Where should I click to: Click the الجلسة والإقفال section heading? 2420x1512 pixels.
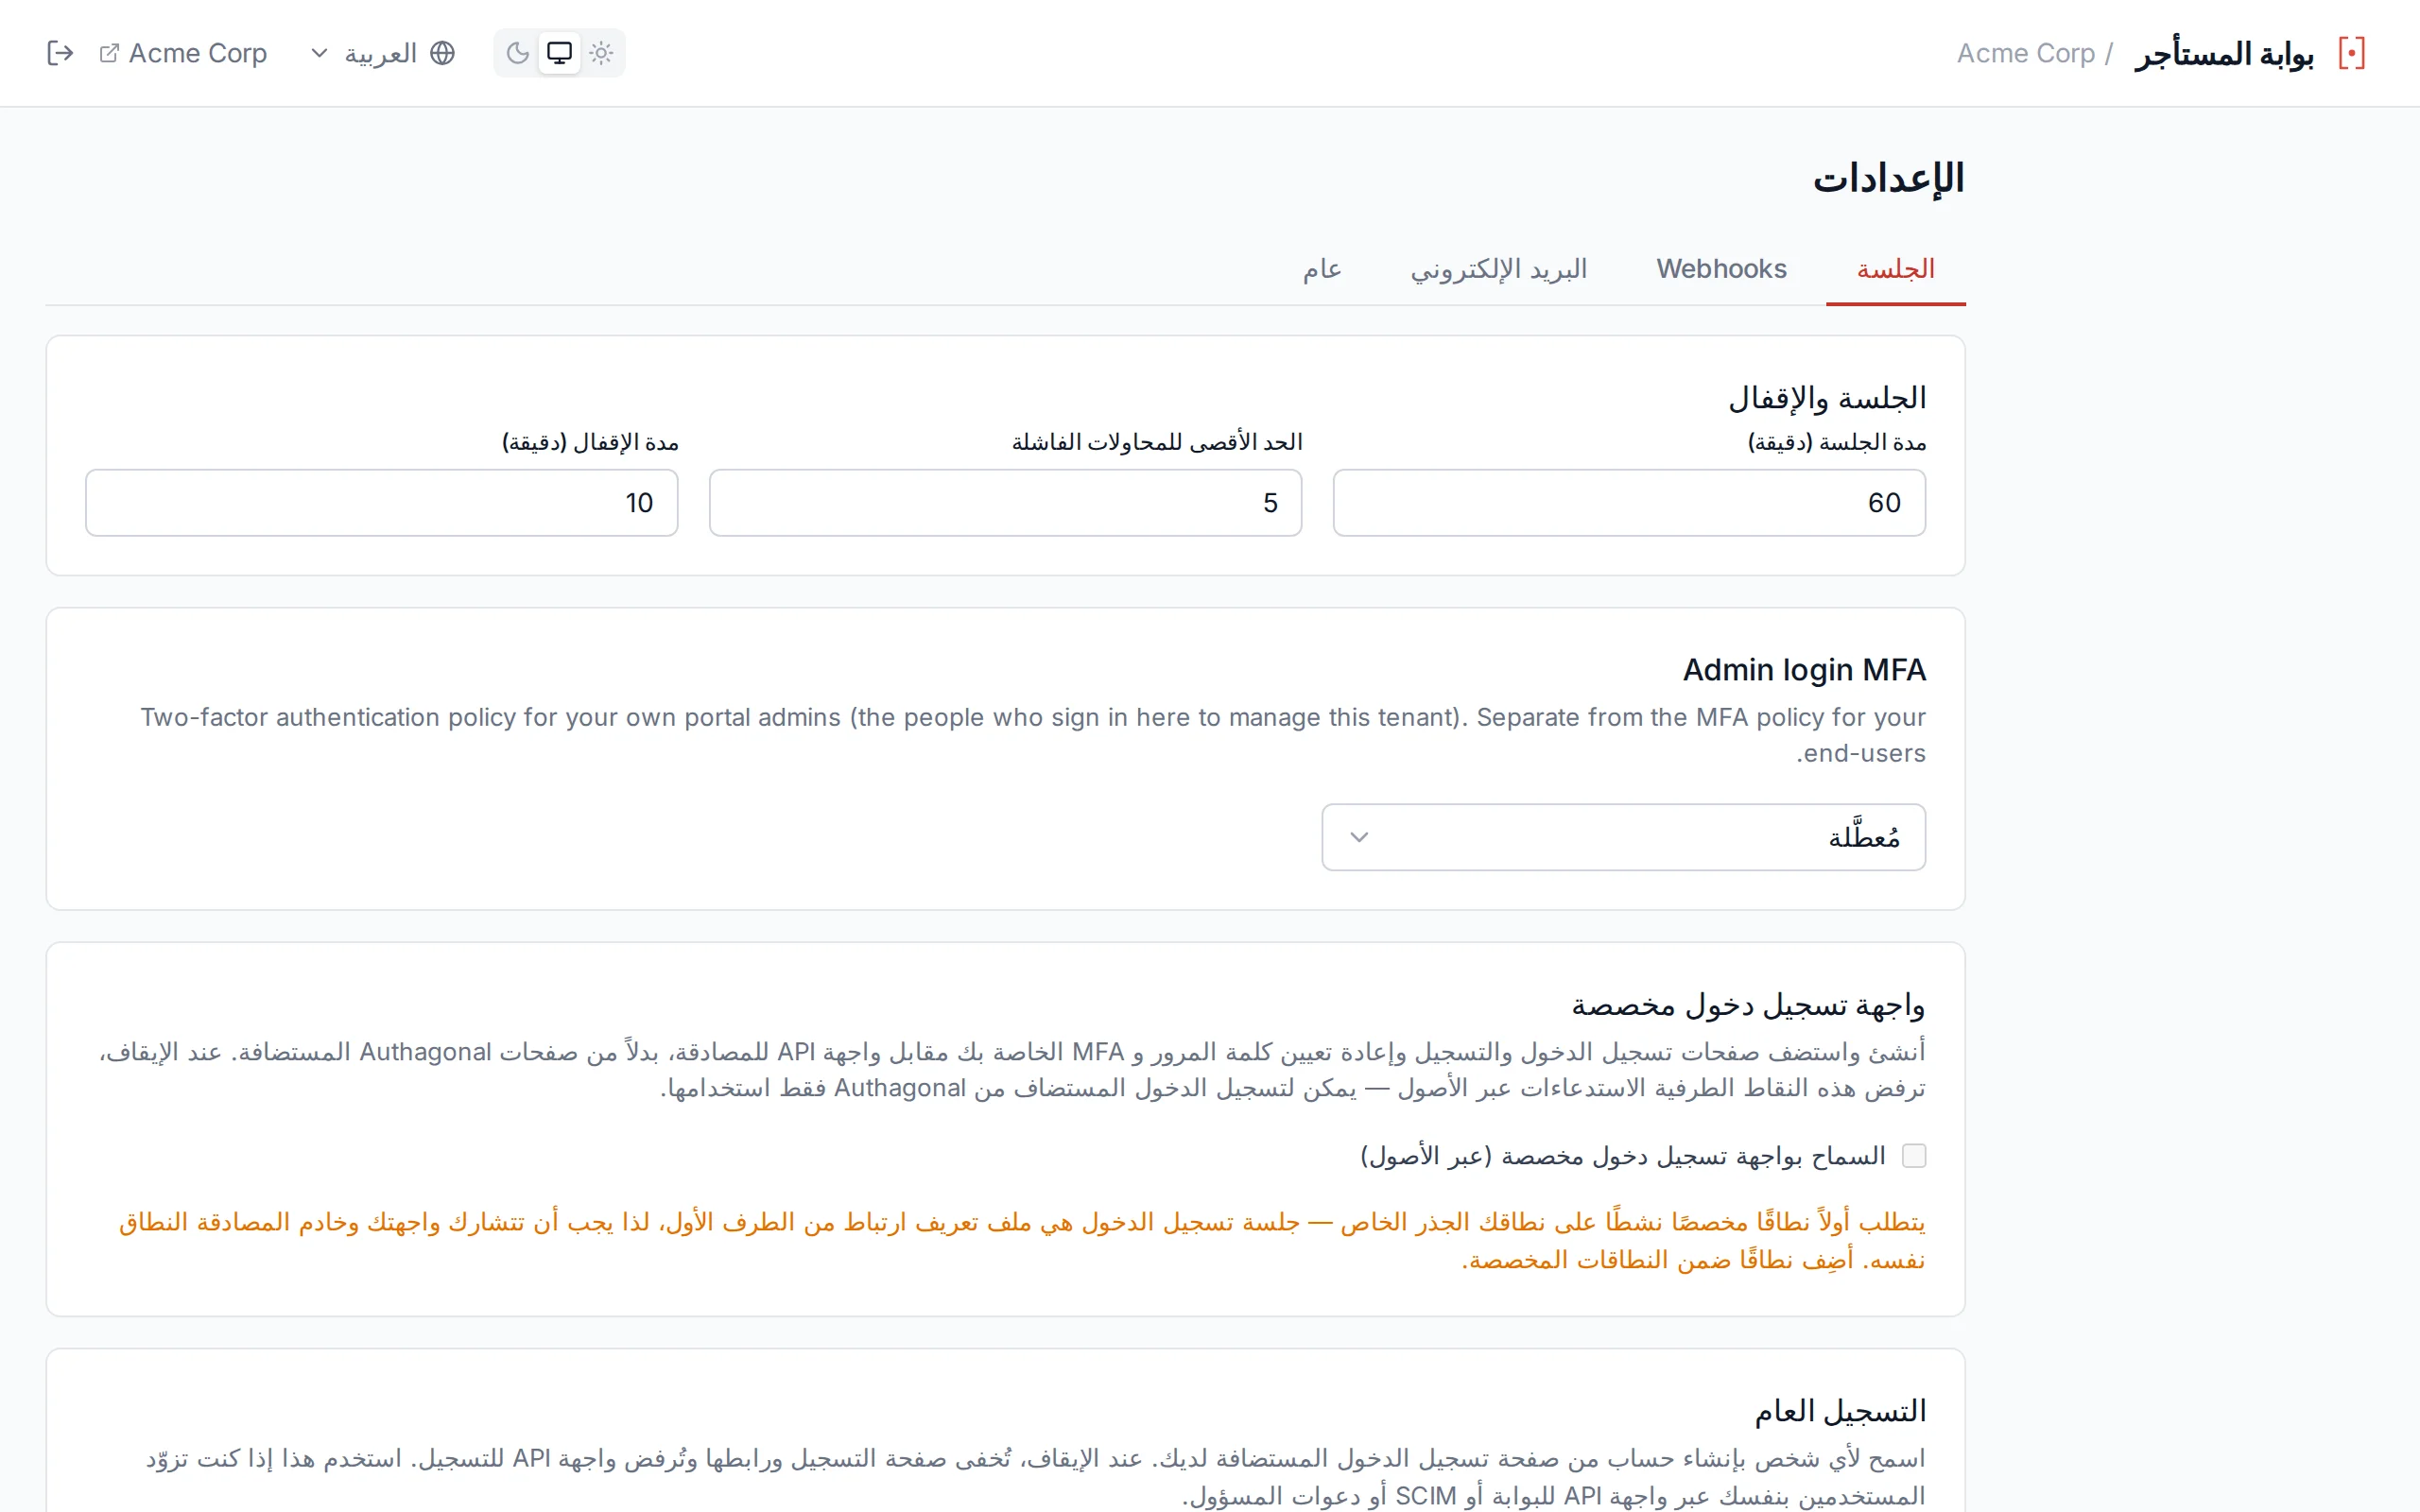1827,398
